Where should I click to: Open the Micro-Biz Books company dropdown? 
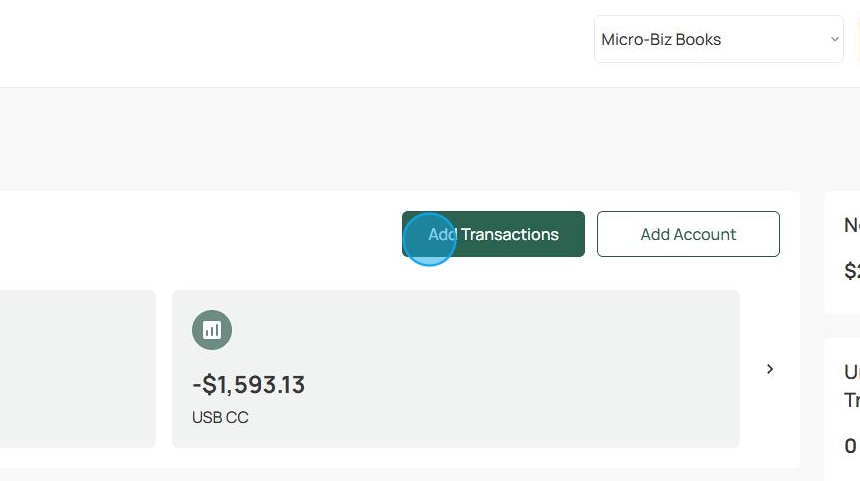718,39
